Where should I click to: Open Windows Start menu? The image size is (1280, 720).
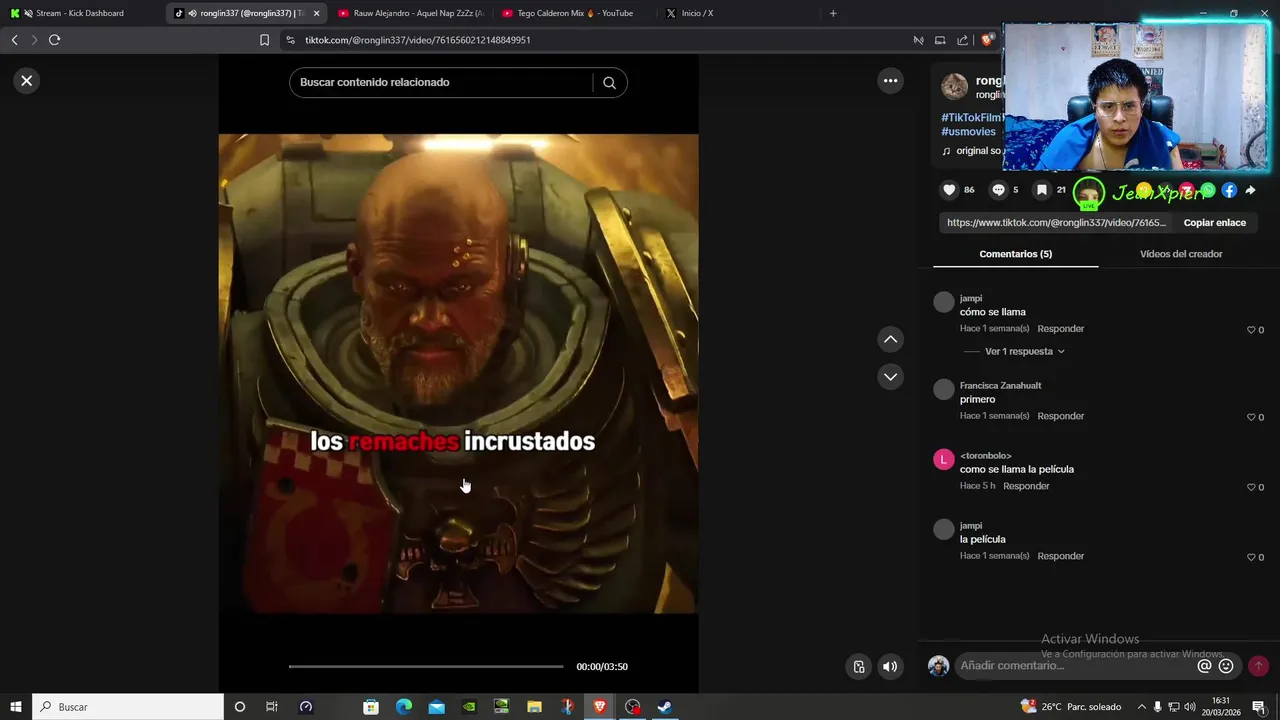pyautogui.click(x=15, y=707)
